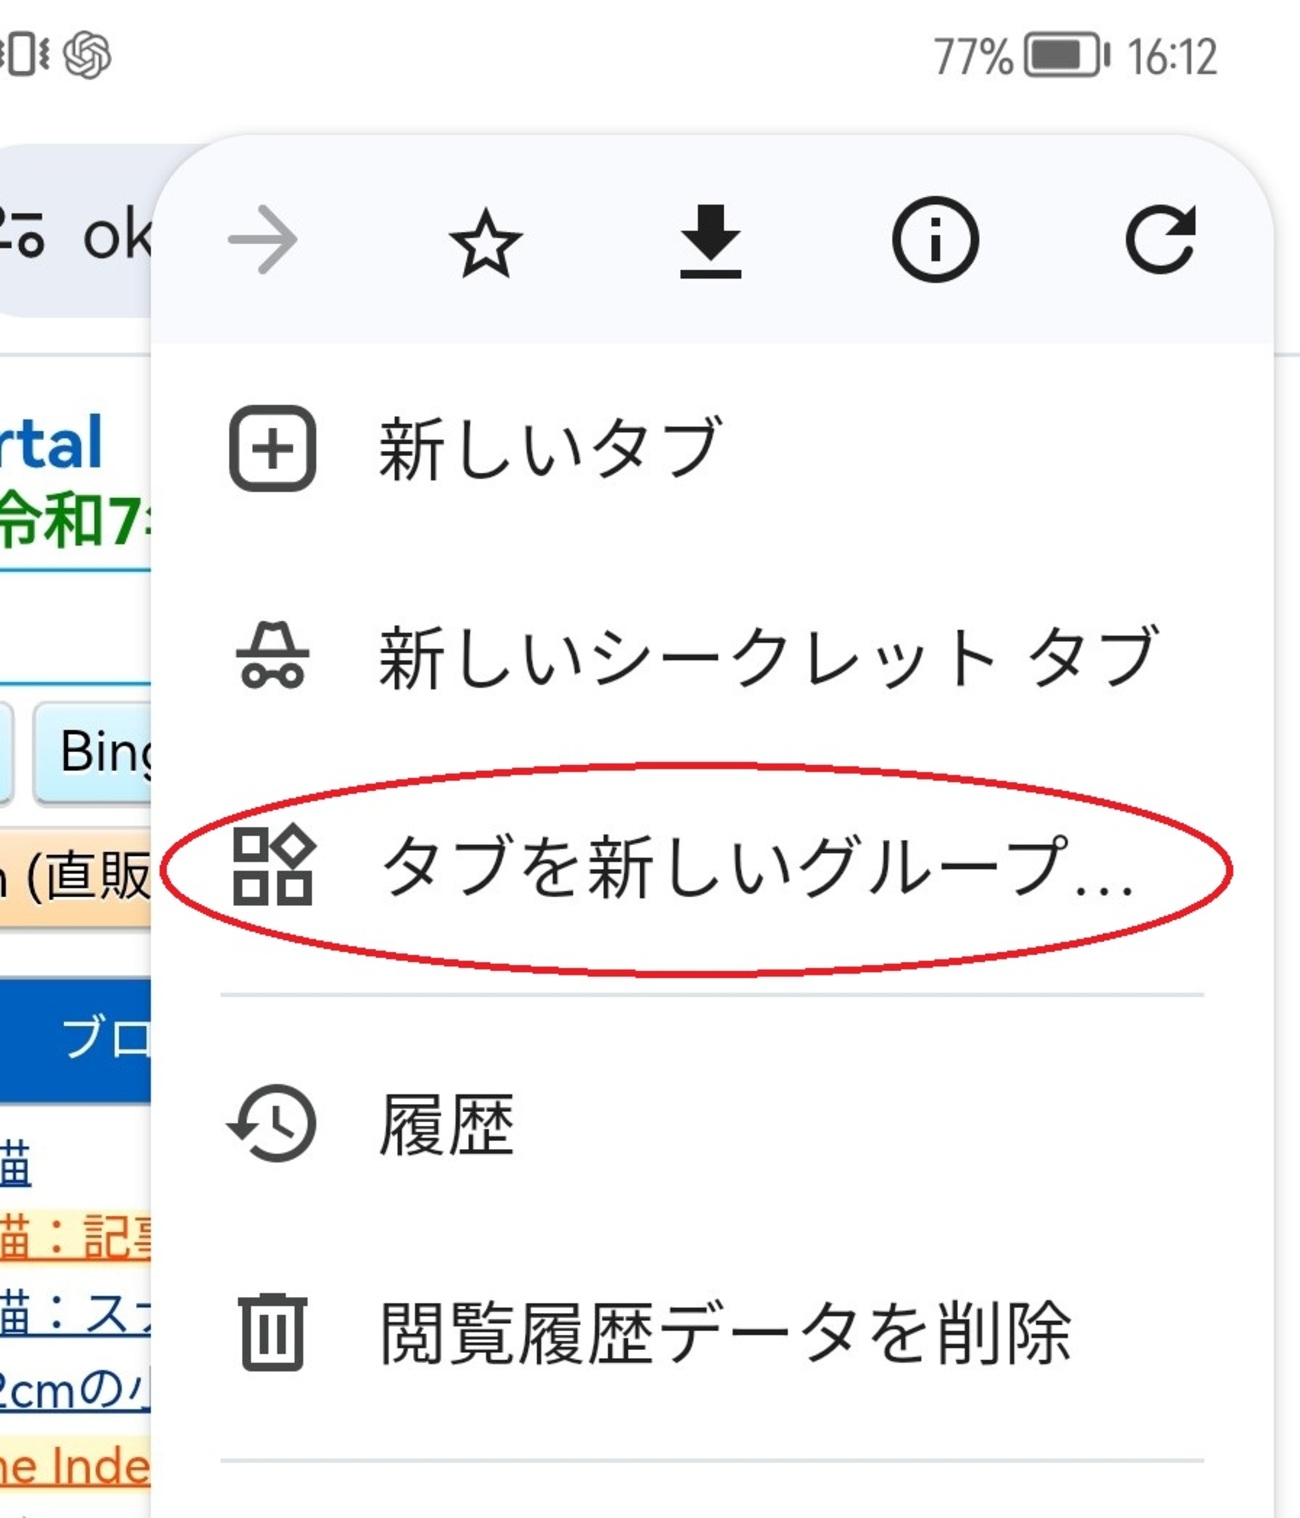1300x1518 pixels.
Task: Tap the download page icon
Action: [x=710, y=241]
